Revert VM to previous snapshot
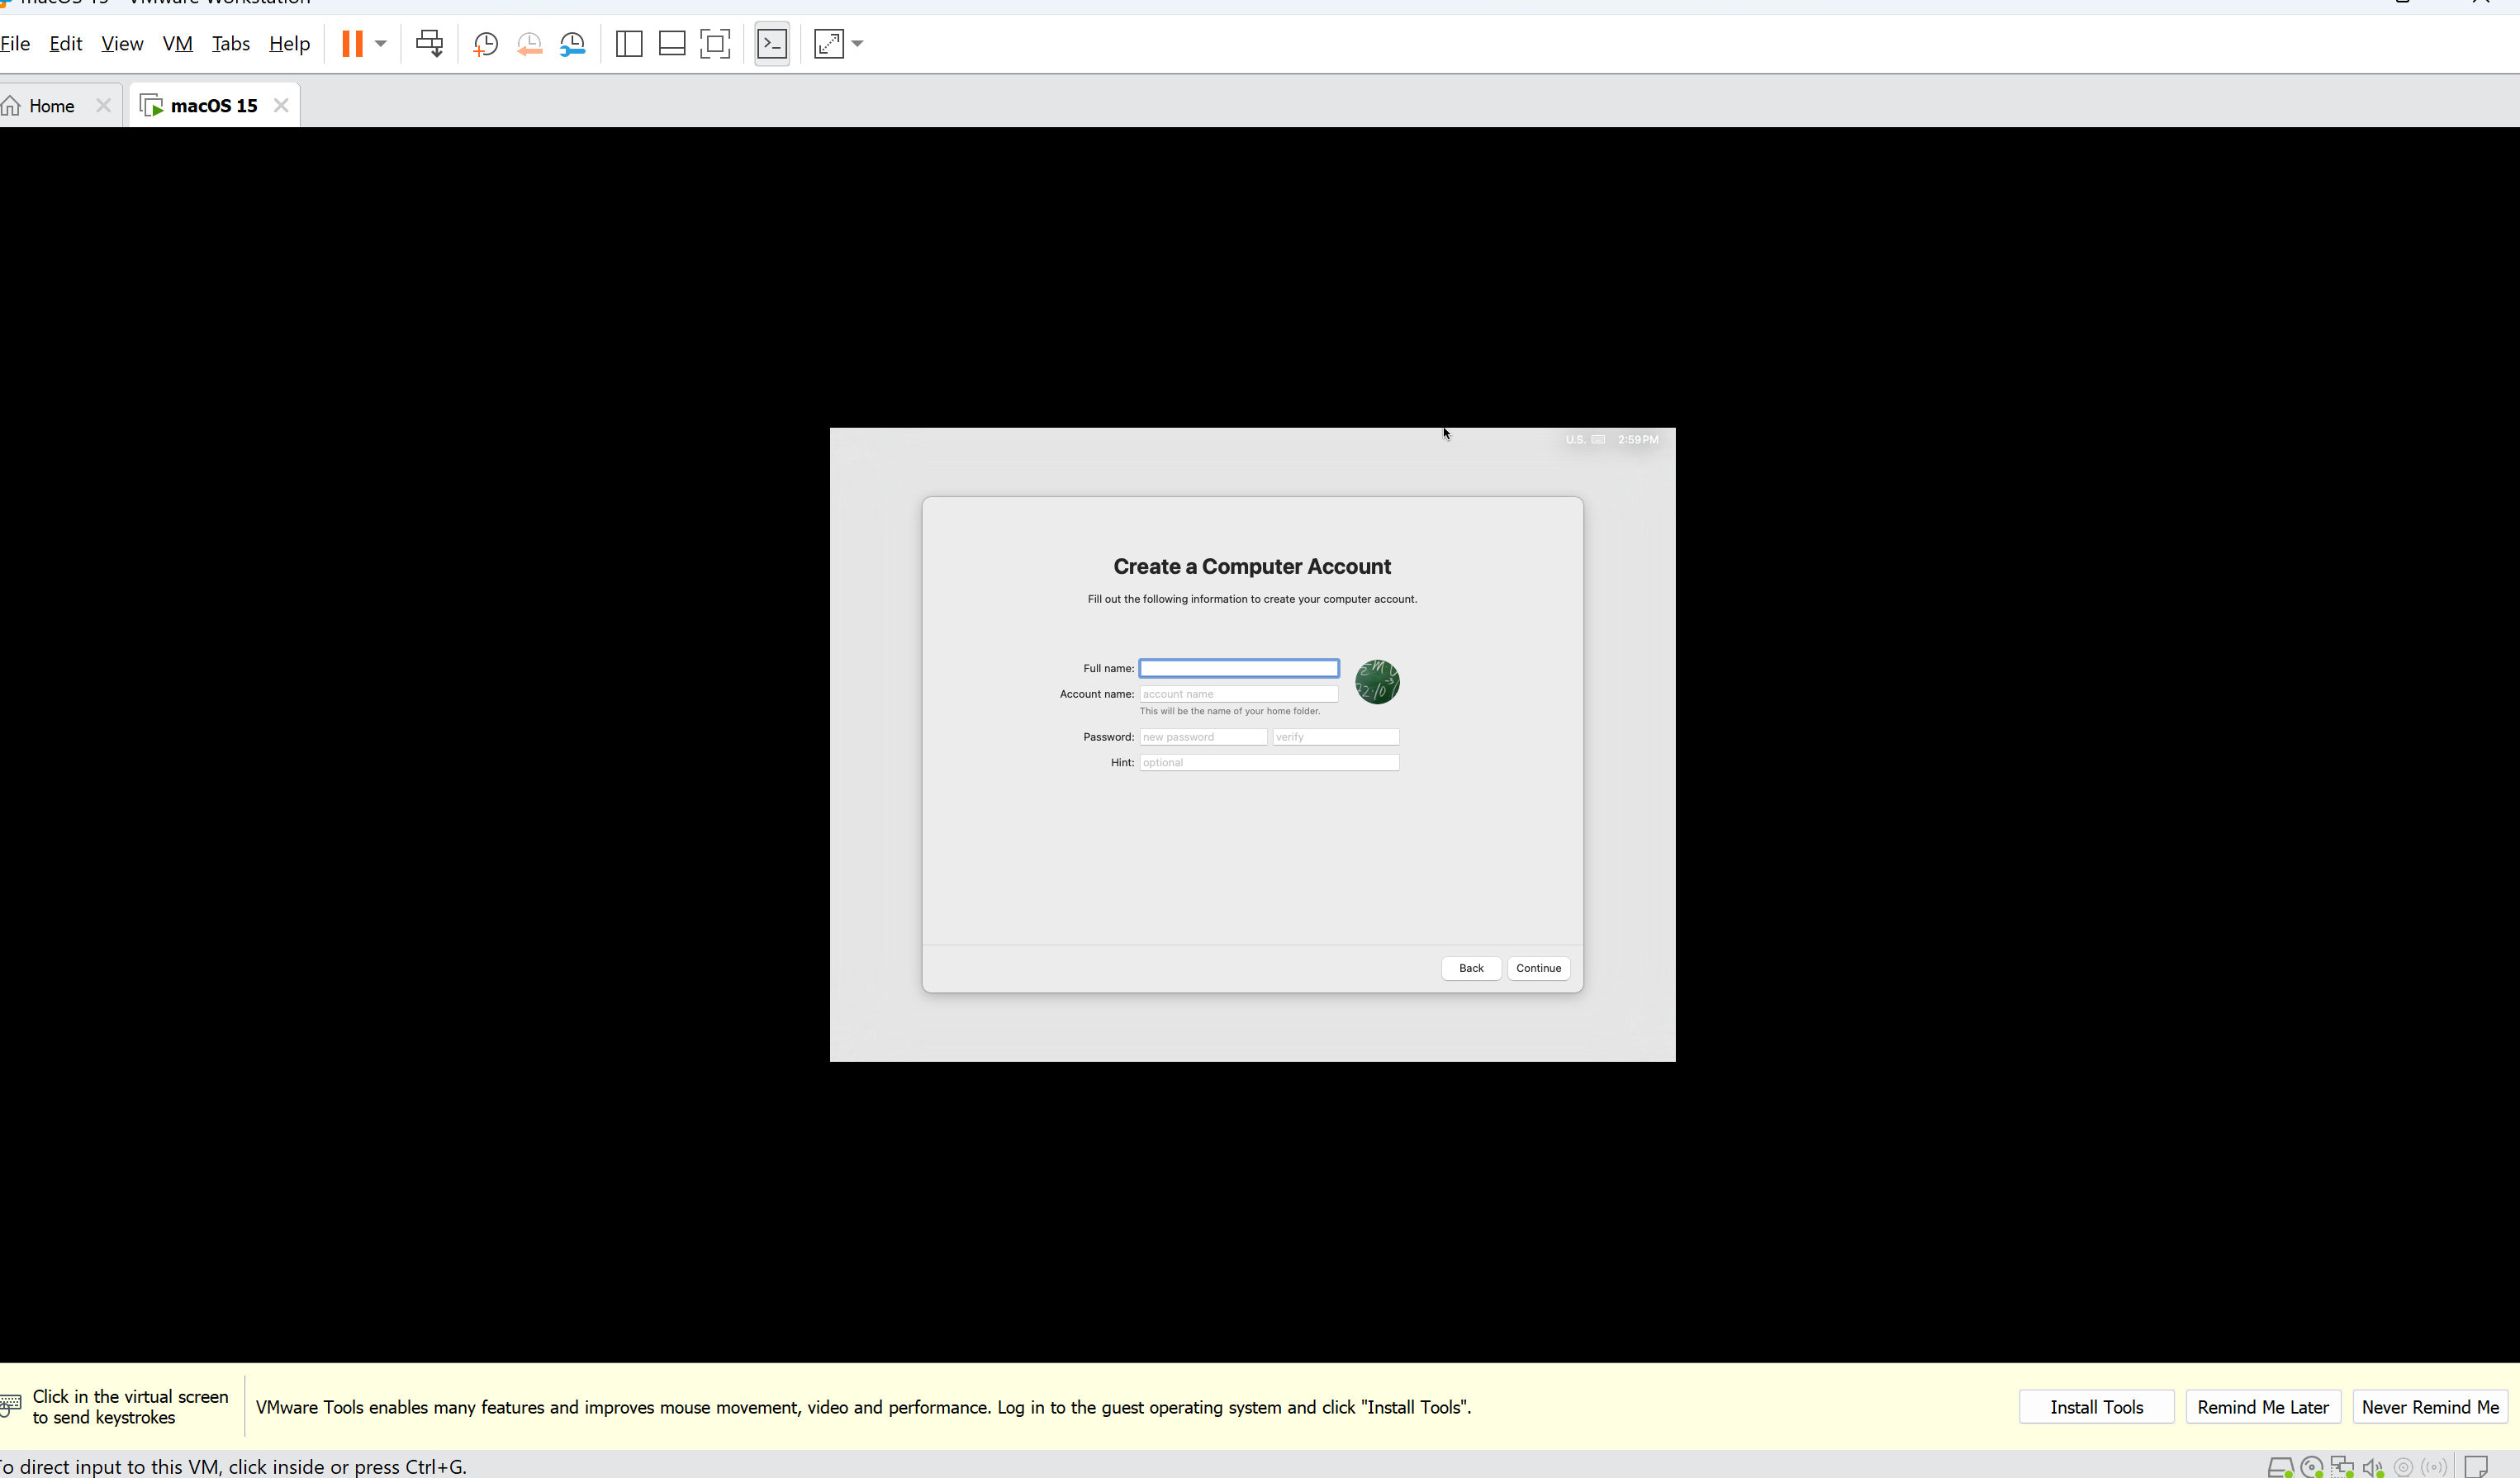2520x1478 pixels. [529, 44]
